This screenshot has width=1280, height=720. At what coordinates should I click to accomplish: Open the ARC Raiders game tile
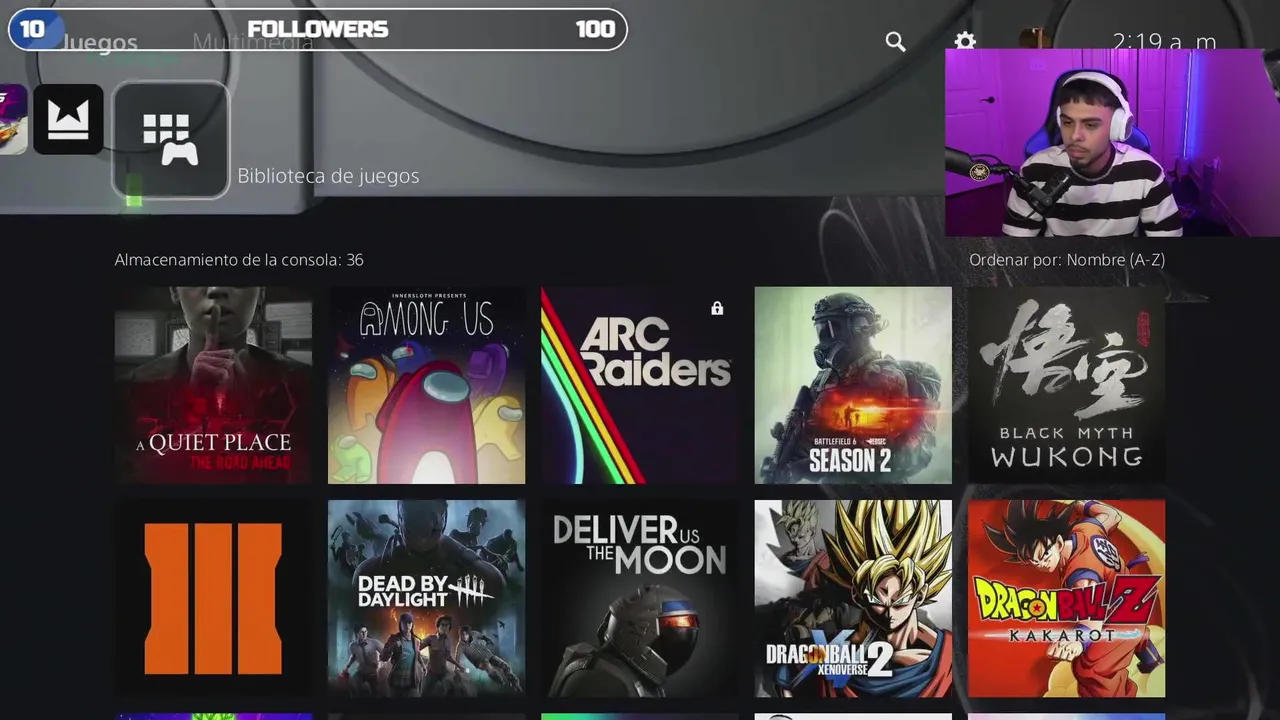pyautogui.click(x=639, y=385)
